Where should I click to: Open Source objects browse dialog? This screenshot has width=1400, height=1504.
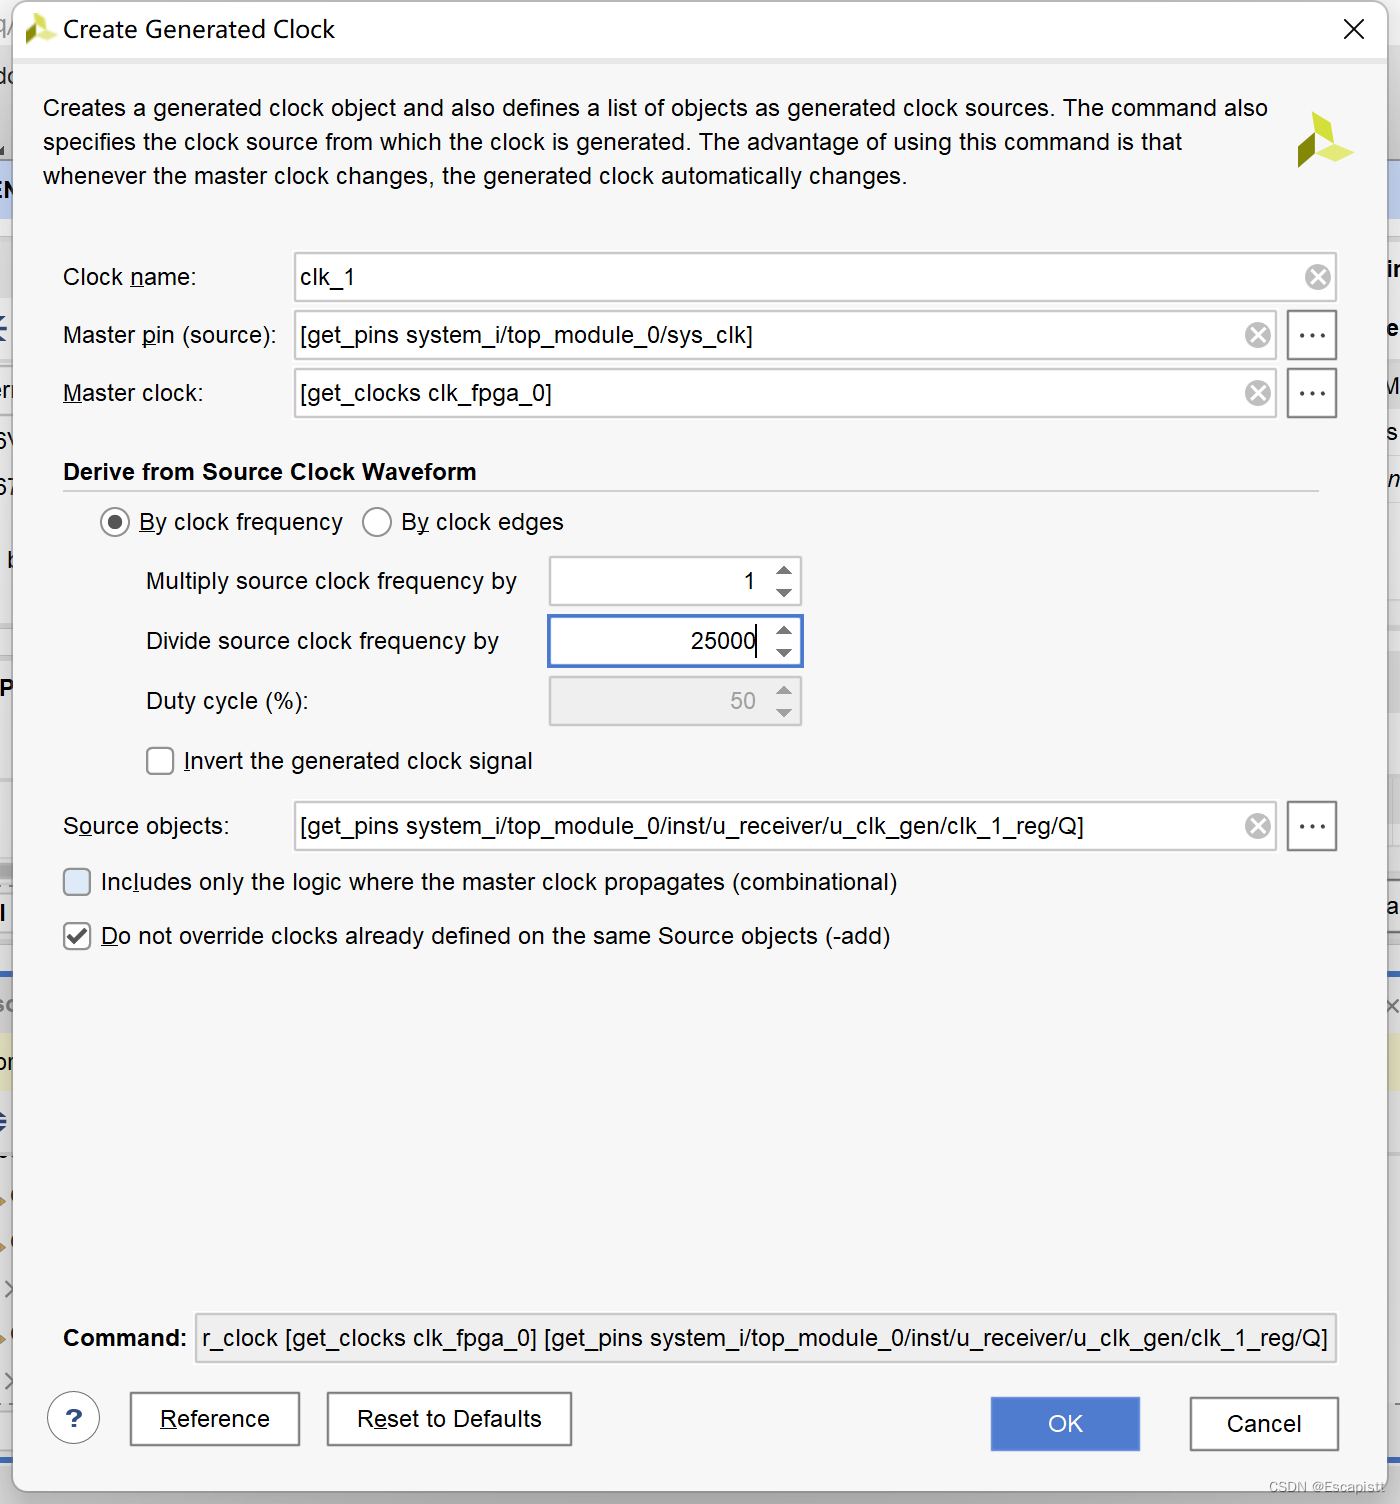1311,826
